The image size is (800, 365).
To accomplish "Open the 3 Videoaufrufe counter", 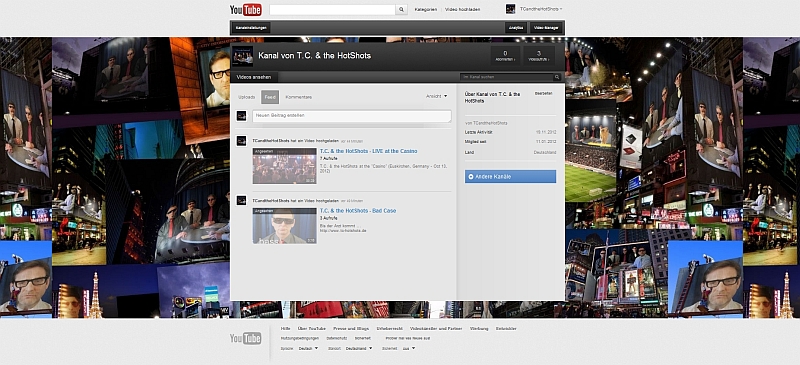I will click(x=539, y=56).
